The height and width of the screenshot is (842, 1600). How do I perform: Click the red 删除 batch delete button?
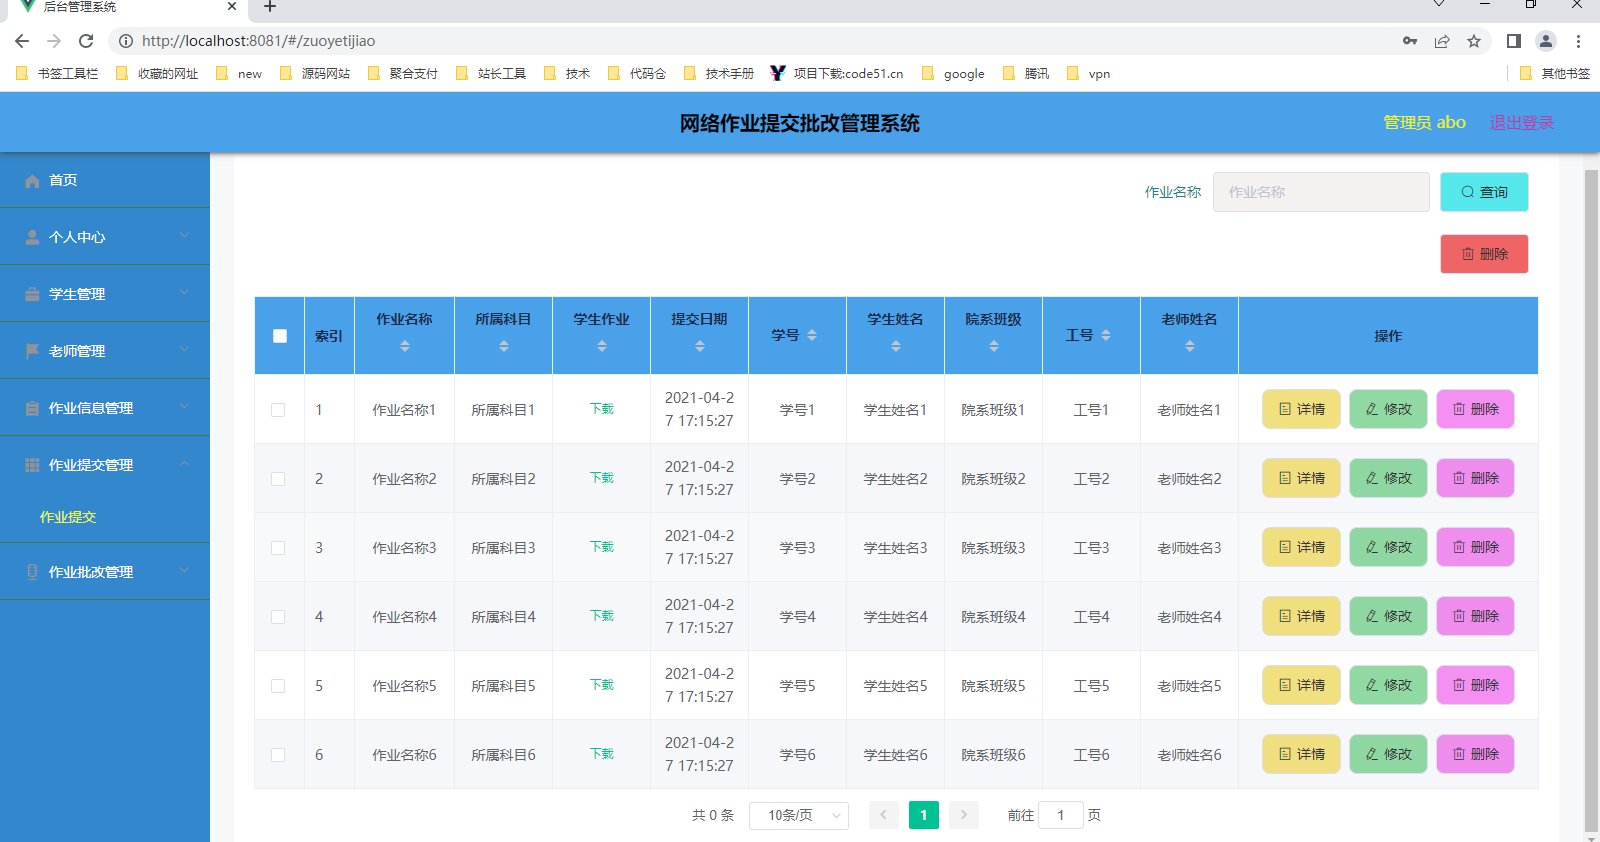[x=1484, y=254]
